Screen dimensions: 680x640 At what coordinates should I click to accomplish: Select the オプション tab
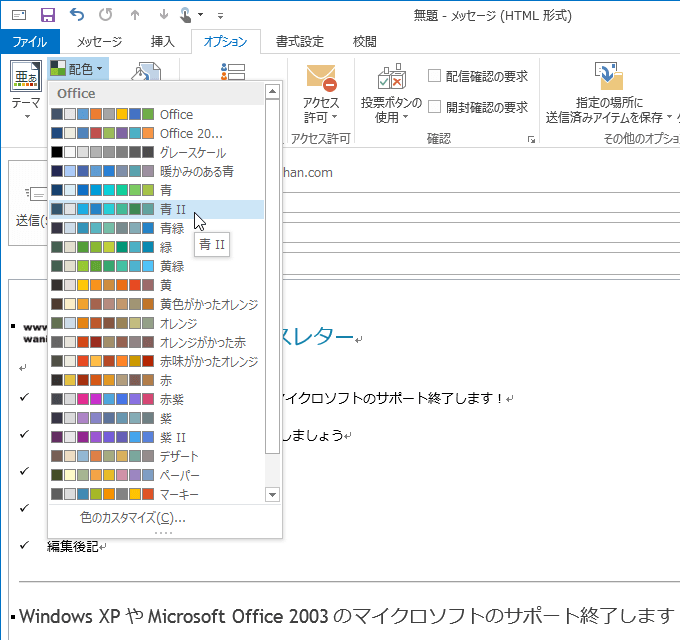point(226,42)
